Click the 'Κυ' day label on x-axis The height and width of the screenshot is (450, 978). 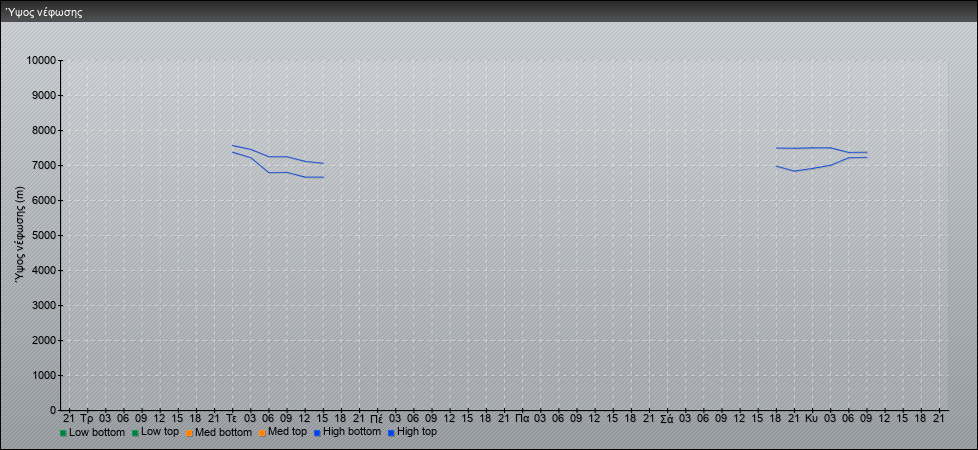tap(812, 419)
